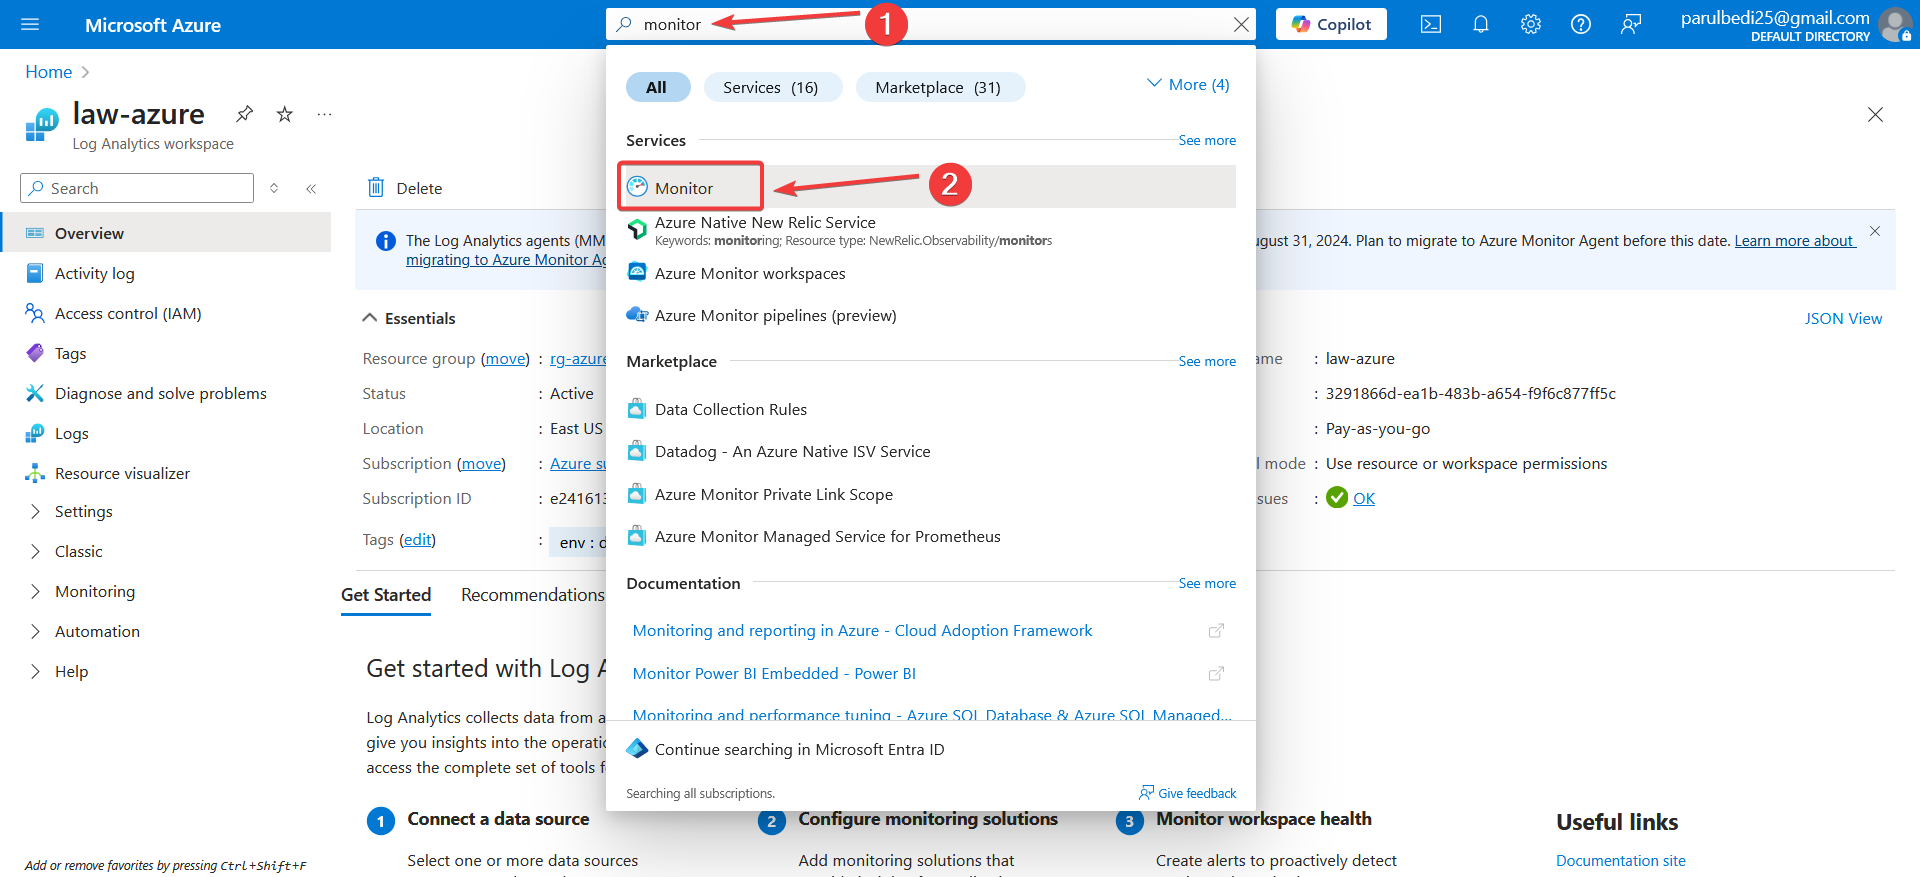Image resolution: width=1920 pixels, height=877 pixels.
Task: Open Tags menu item
Action: (x=166, y=353)
